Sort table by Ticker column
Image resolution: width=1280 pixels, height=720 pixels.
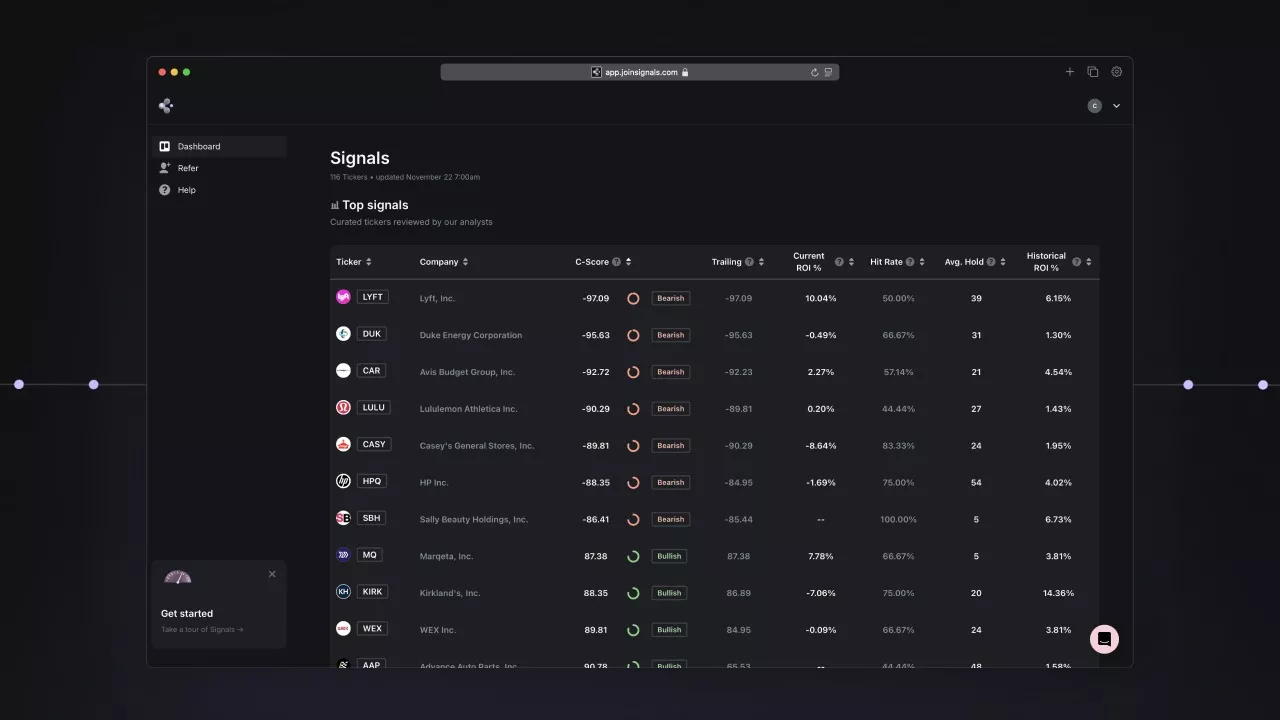[x=368, y=262]
